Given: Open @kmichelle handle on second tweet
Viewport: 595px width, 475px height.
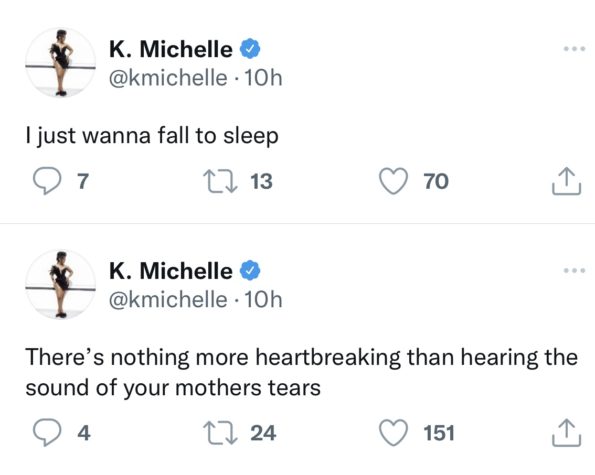Looking at the screenshot, I should tap(168, 300).
